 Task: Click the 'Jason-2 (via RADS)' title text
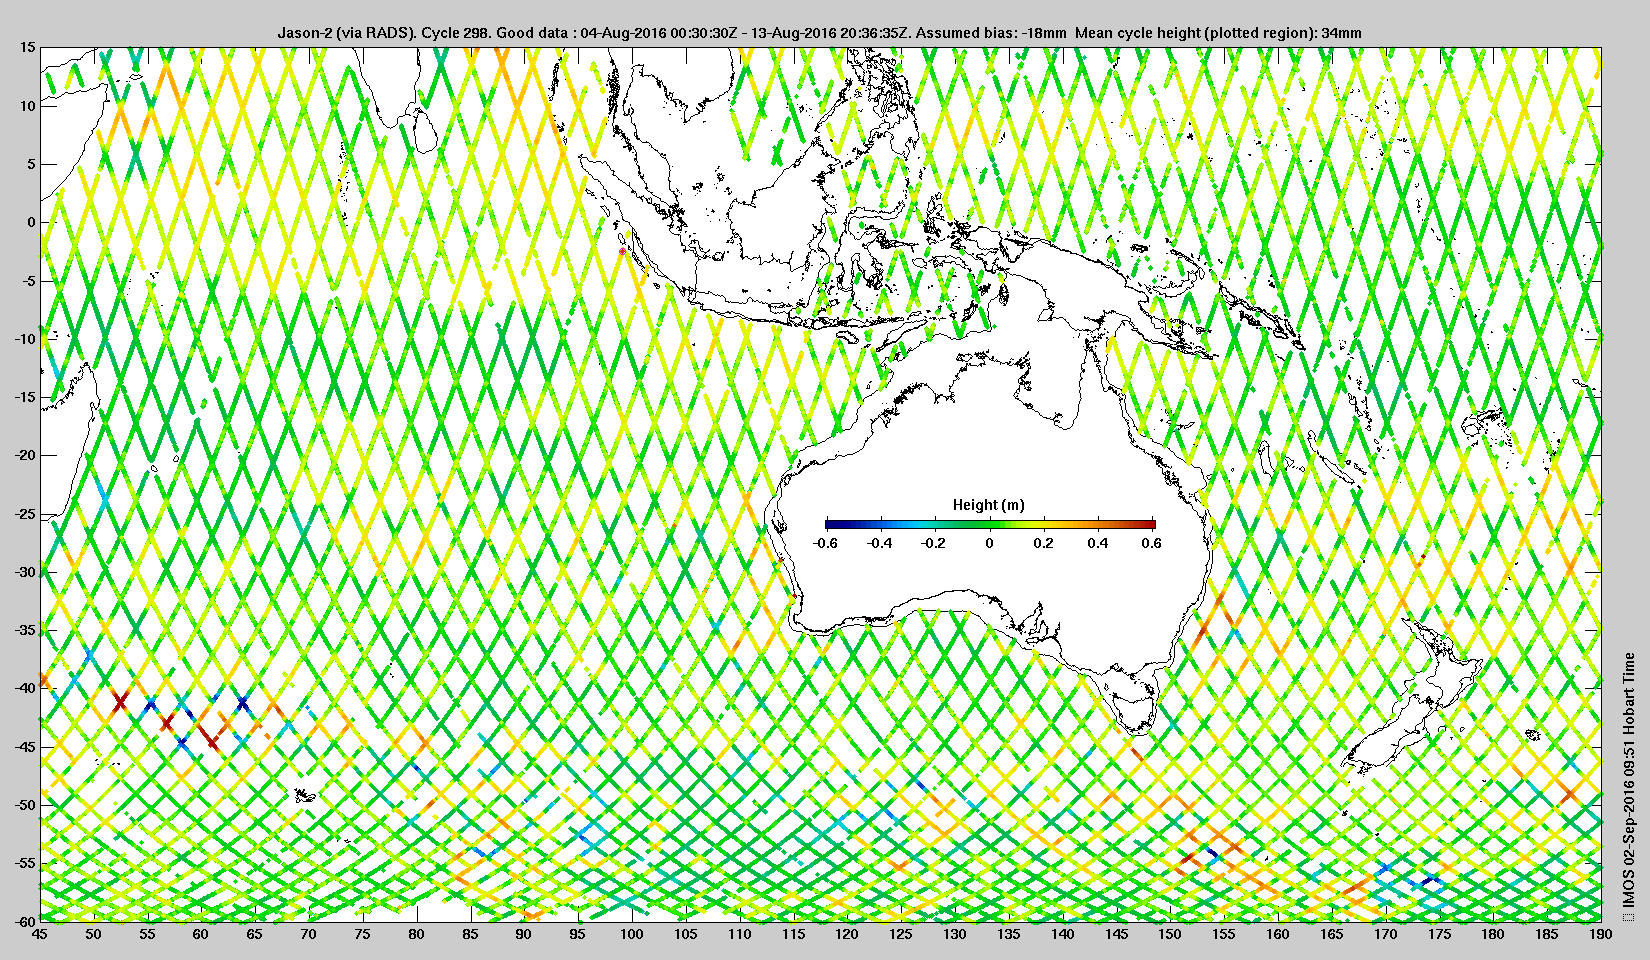tap(345, 33)
